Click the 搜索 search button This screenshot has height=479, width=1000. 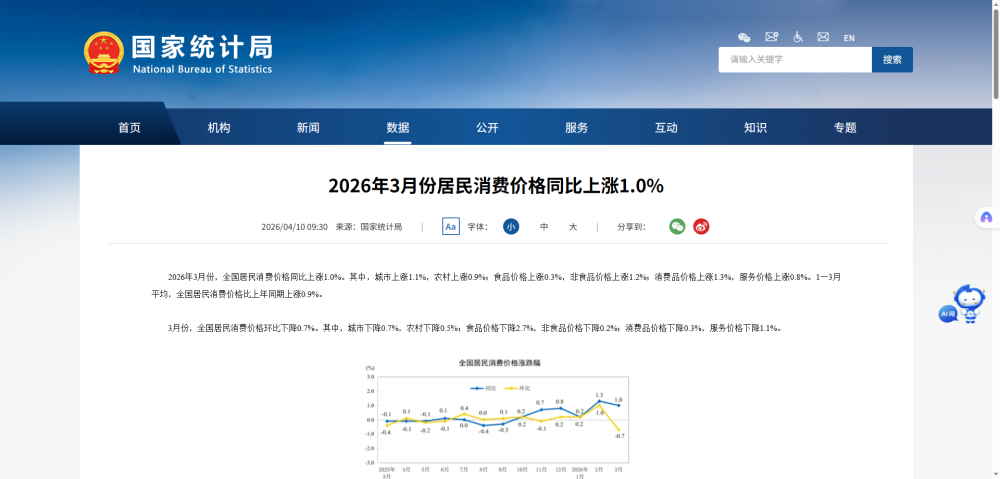tap(892, 60)
